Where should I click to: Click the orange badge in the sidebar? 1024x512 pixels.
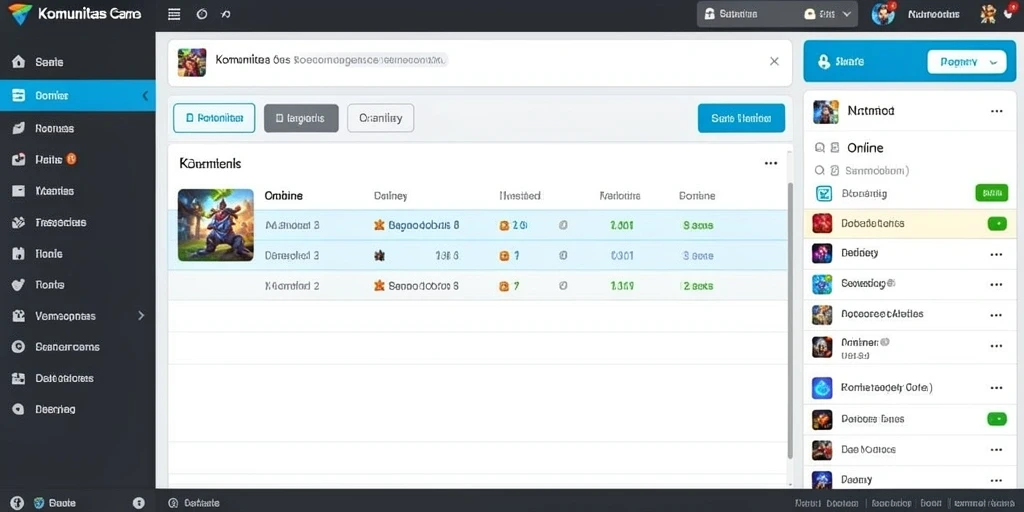tap(71, 159)
